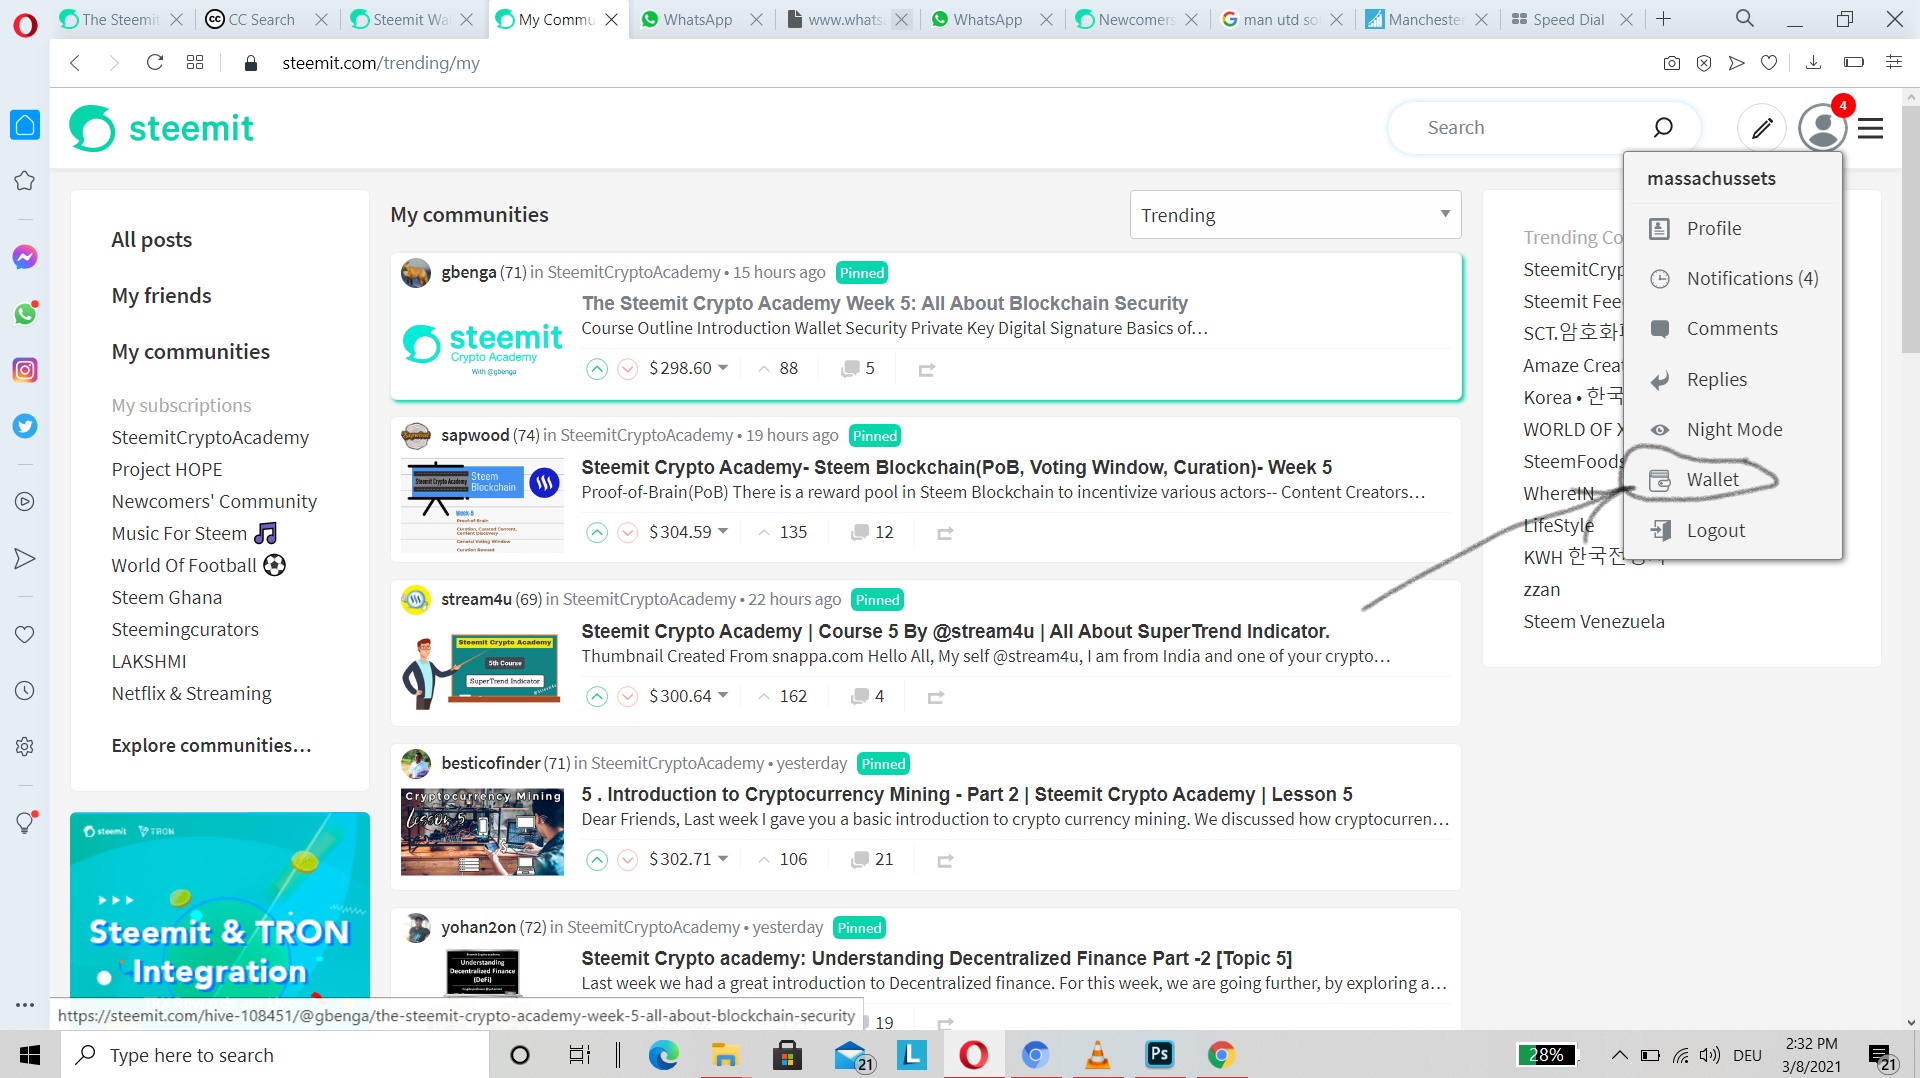Launch Photoshop from the taskbar
Screen dimensions: 1920x1078
[x=1160, y=1055]
